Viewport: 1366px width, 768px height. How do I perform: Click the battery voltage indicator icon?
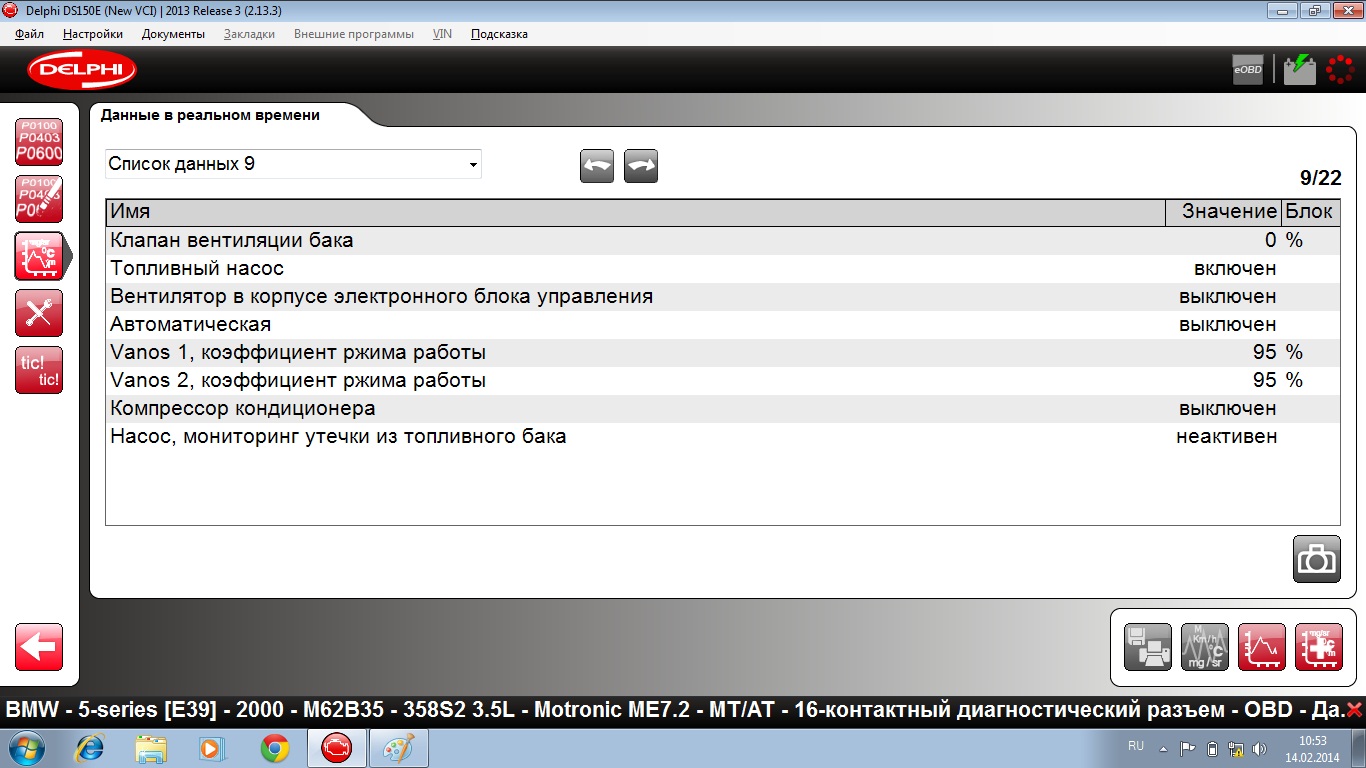1300,69
